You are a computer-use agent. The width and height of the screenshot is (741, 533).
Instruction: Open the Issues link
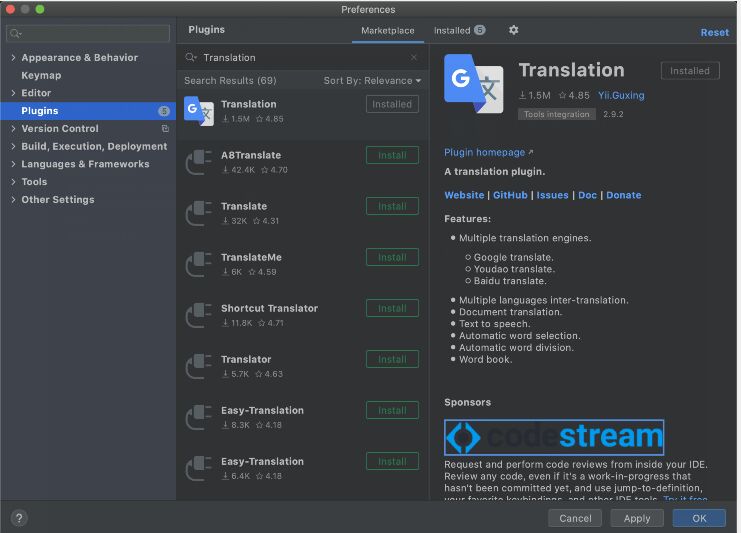(x=552, y=195)
